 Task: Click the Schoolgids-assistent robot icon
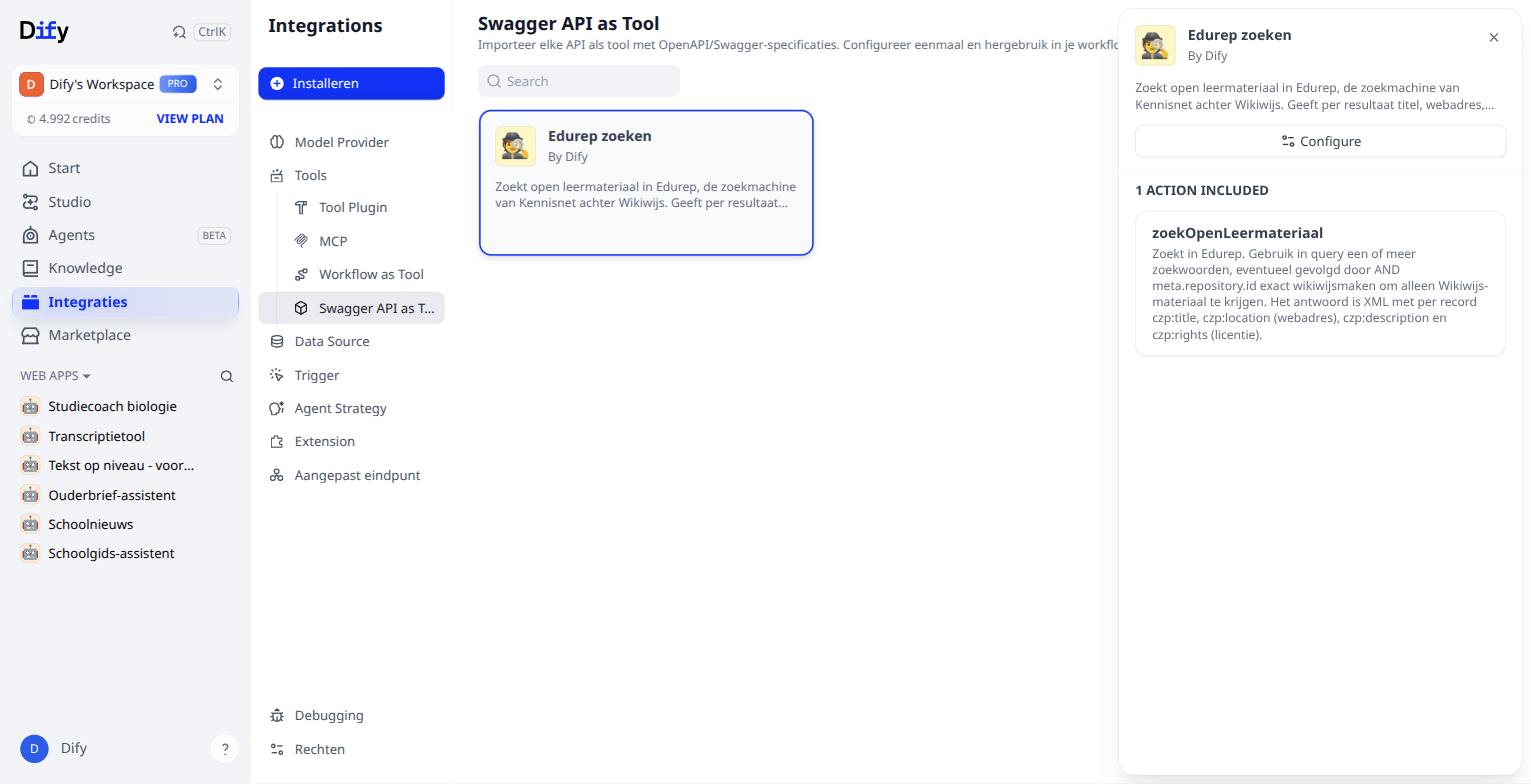(x=30, y=553)
